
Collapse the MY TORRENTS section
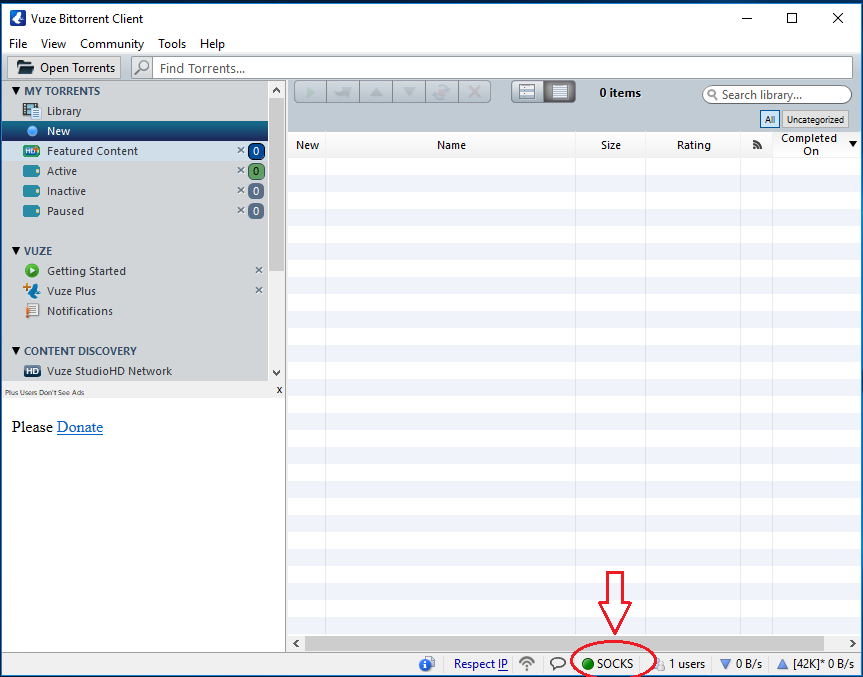(16, 91)
